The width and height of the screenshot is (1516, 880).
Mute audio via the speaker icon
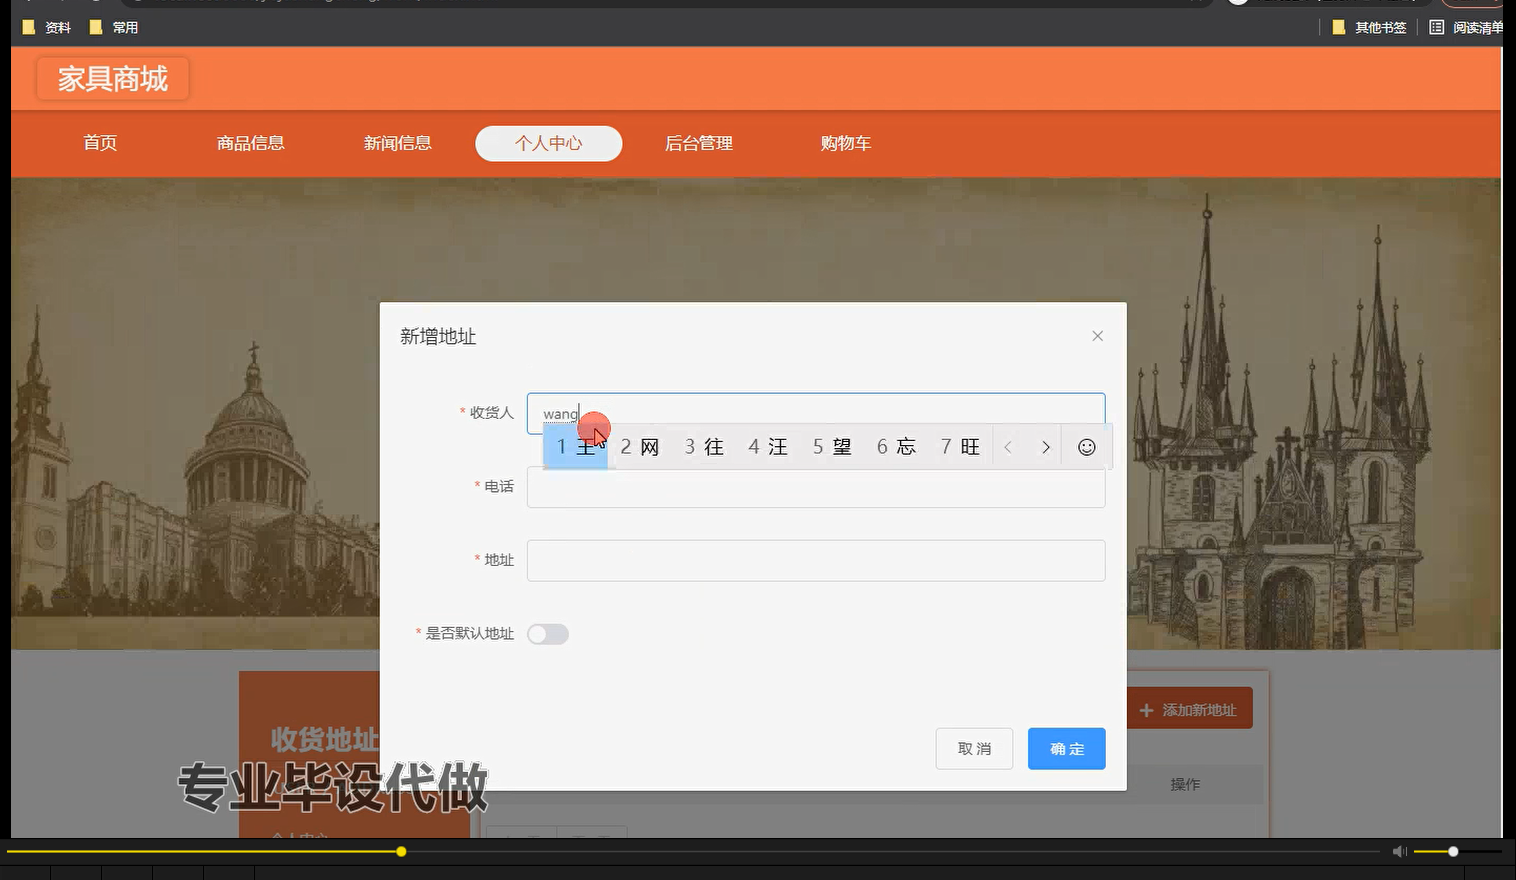1399,851
